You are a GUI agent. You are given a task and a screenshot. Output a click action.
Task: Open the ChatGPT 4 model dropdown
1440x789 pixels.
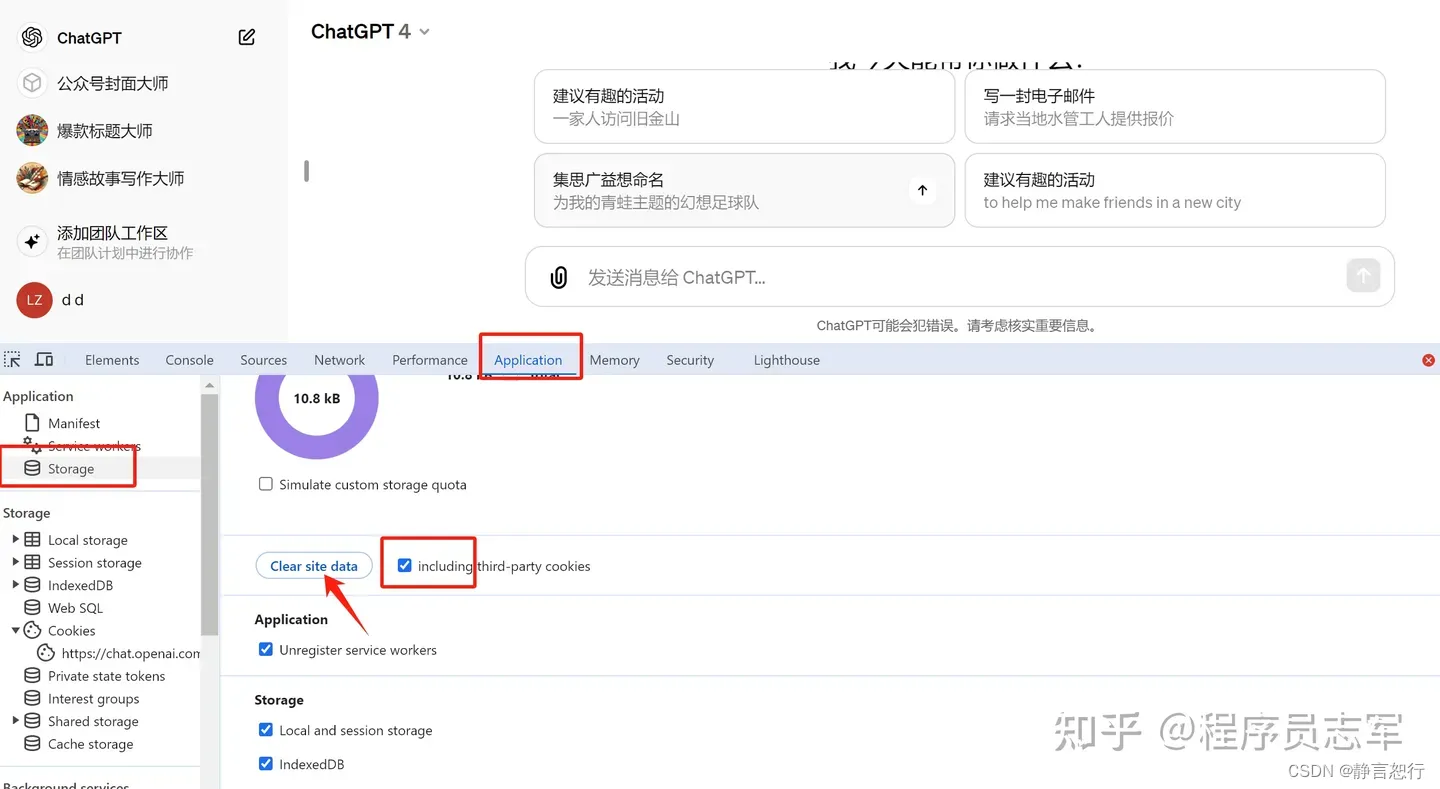(371, 32)
